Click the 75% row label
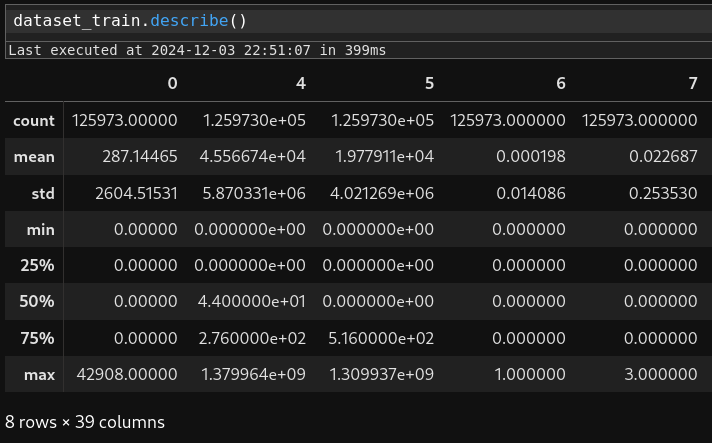 tap(37, 338)
